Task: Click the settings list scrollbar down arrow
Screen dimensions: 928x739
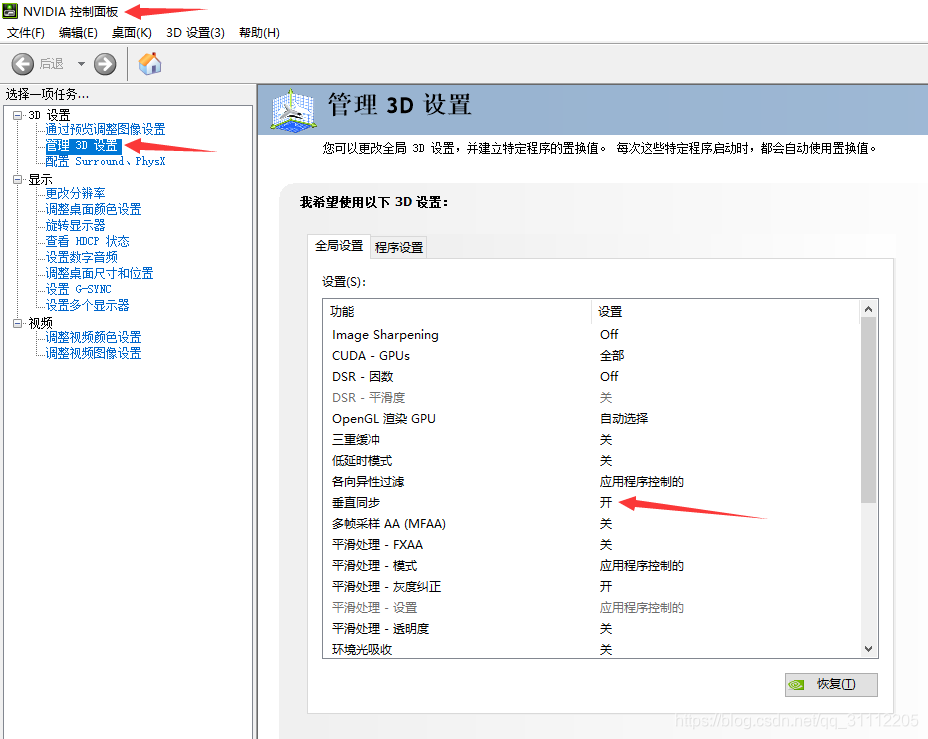Action: [x=867, y=649]
